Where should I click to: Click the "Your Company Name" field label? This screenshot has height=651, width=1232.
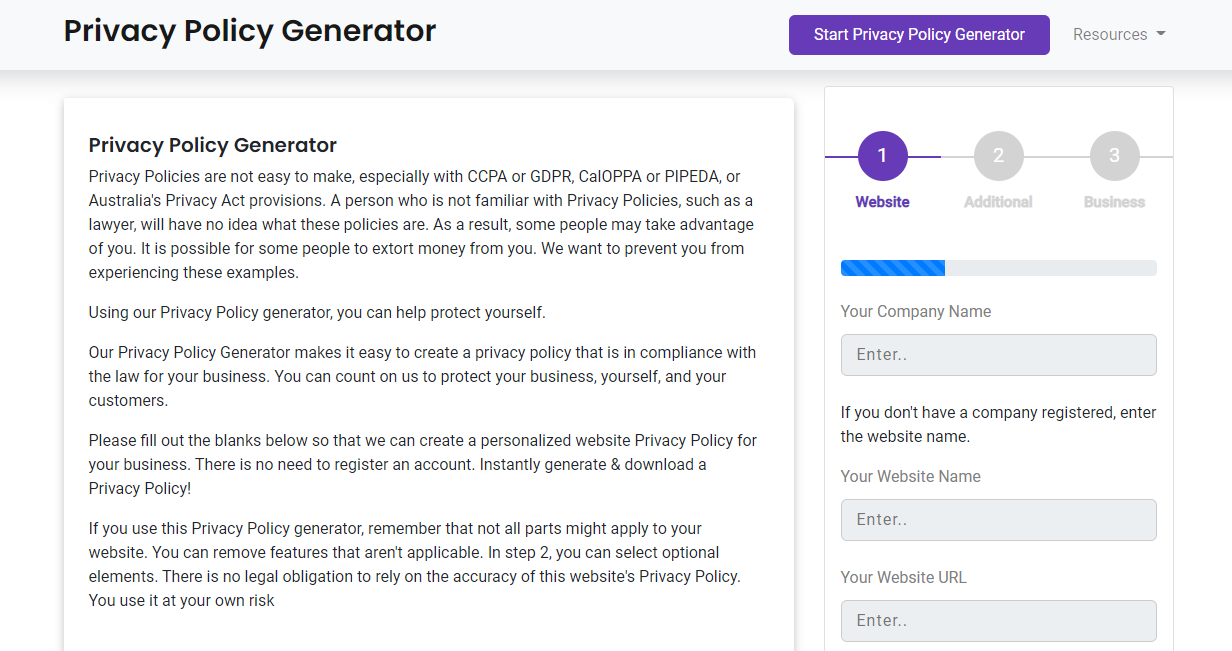(x=916, y=312)
